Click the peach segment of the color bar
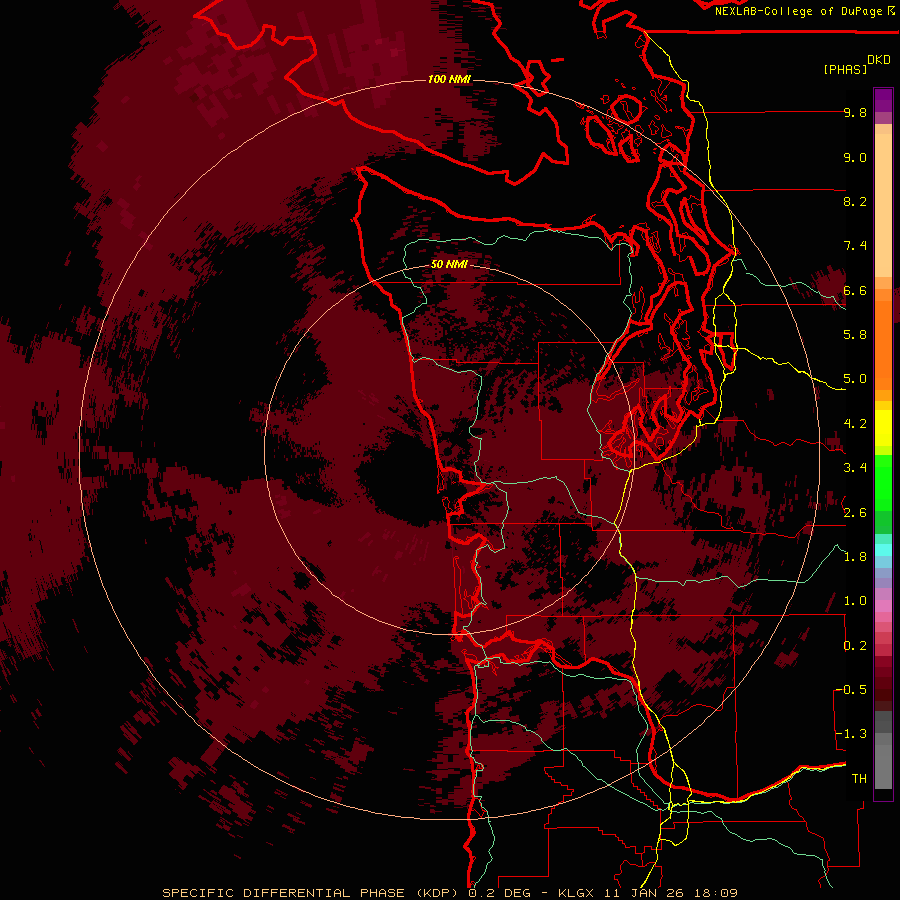 point(883,207)
